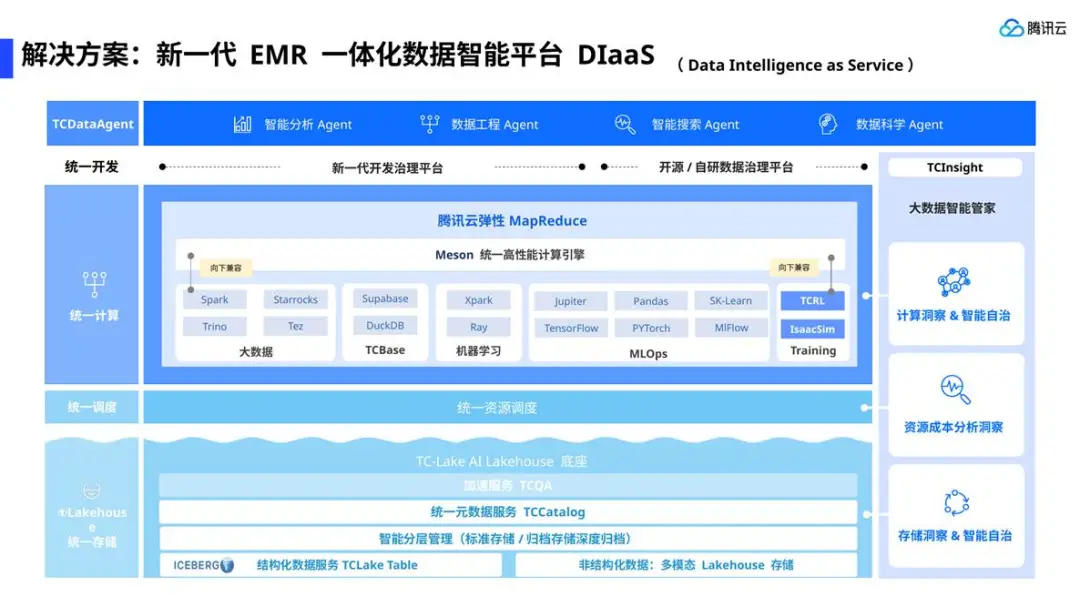Click the 计算洞察 & 智能自治 cluster icon
The image size is (1080, 607).
954,281
